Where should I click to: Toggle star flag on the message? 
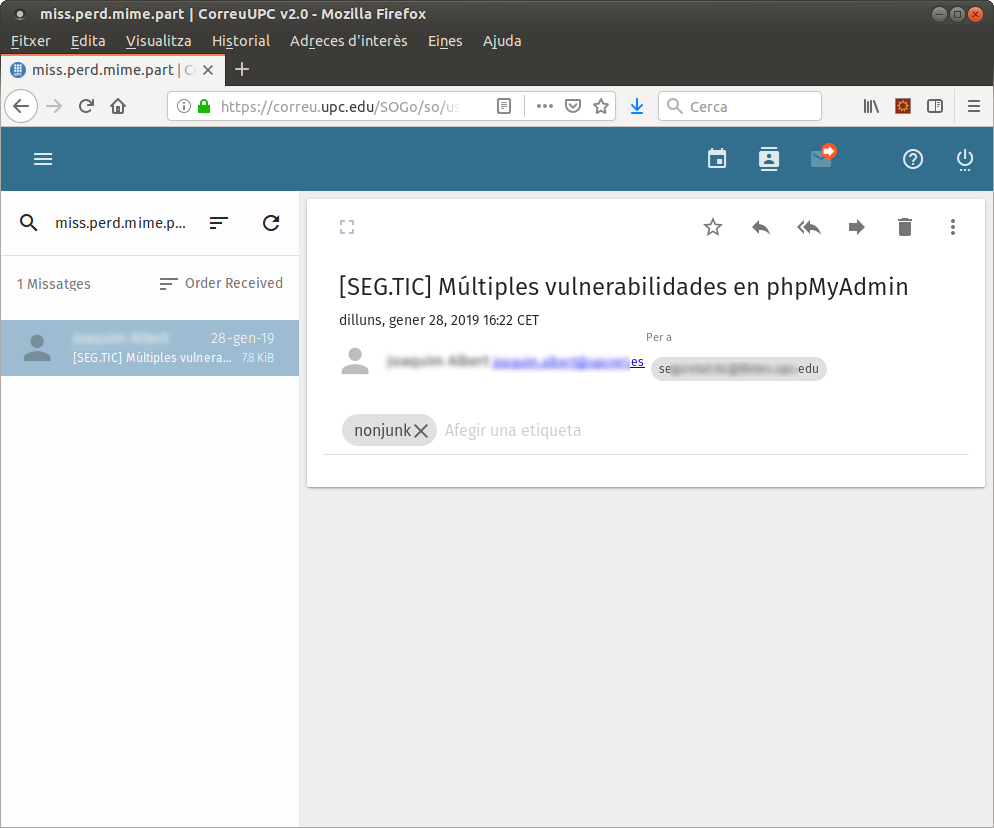[712, 227]
